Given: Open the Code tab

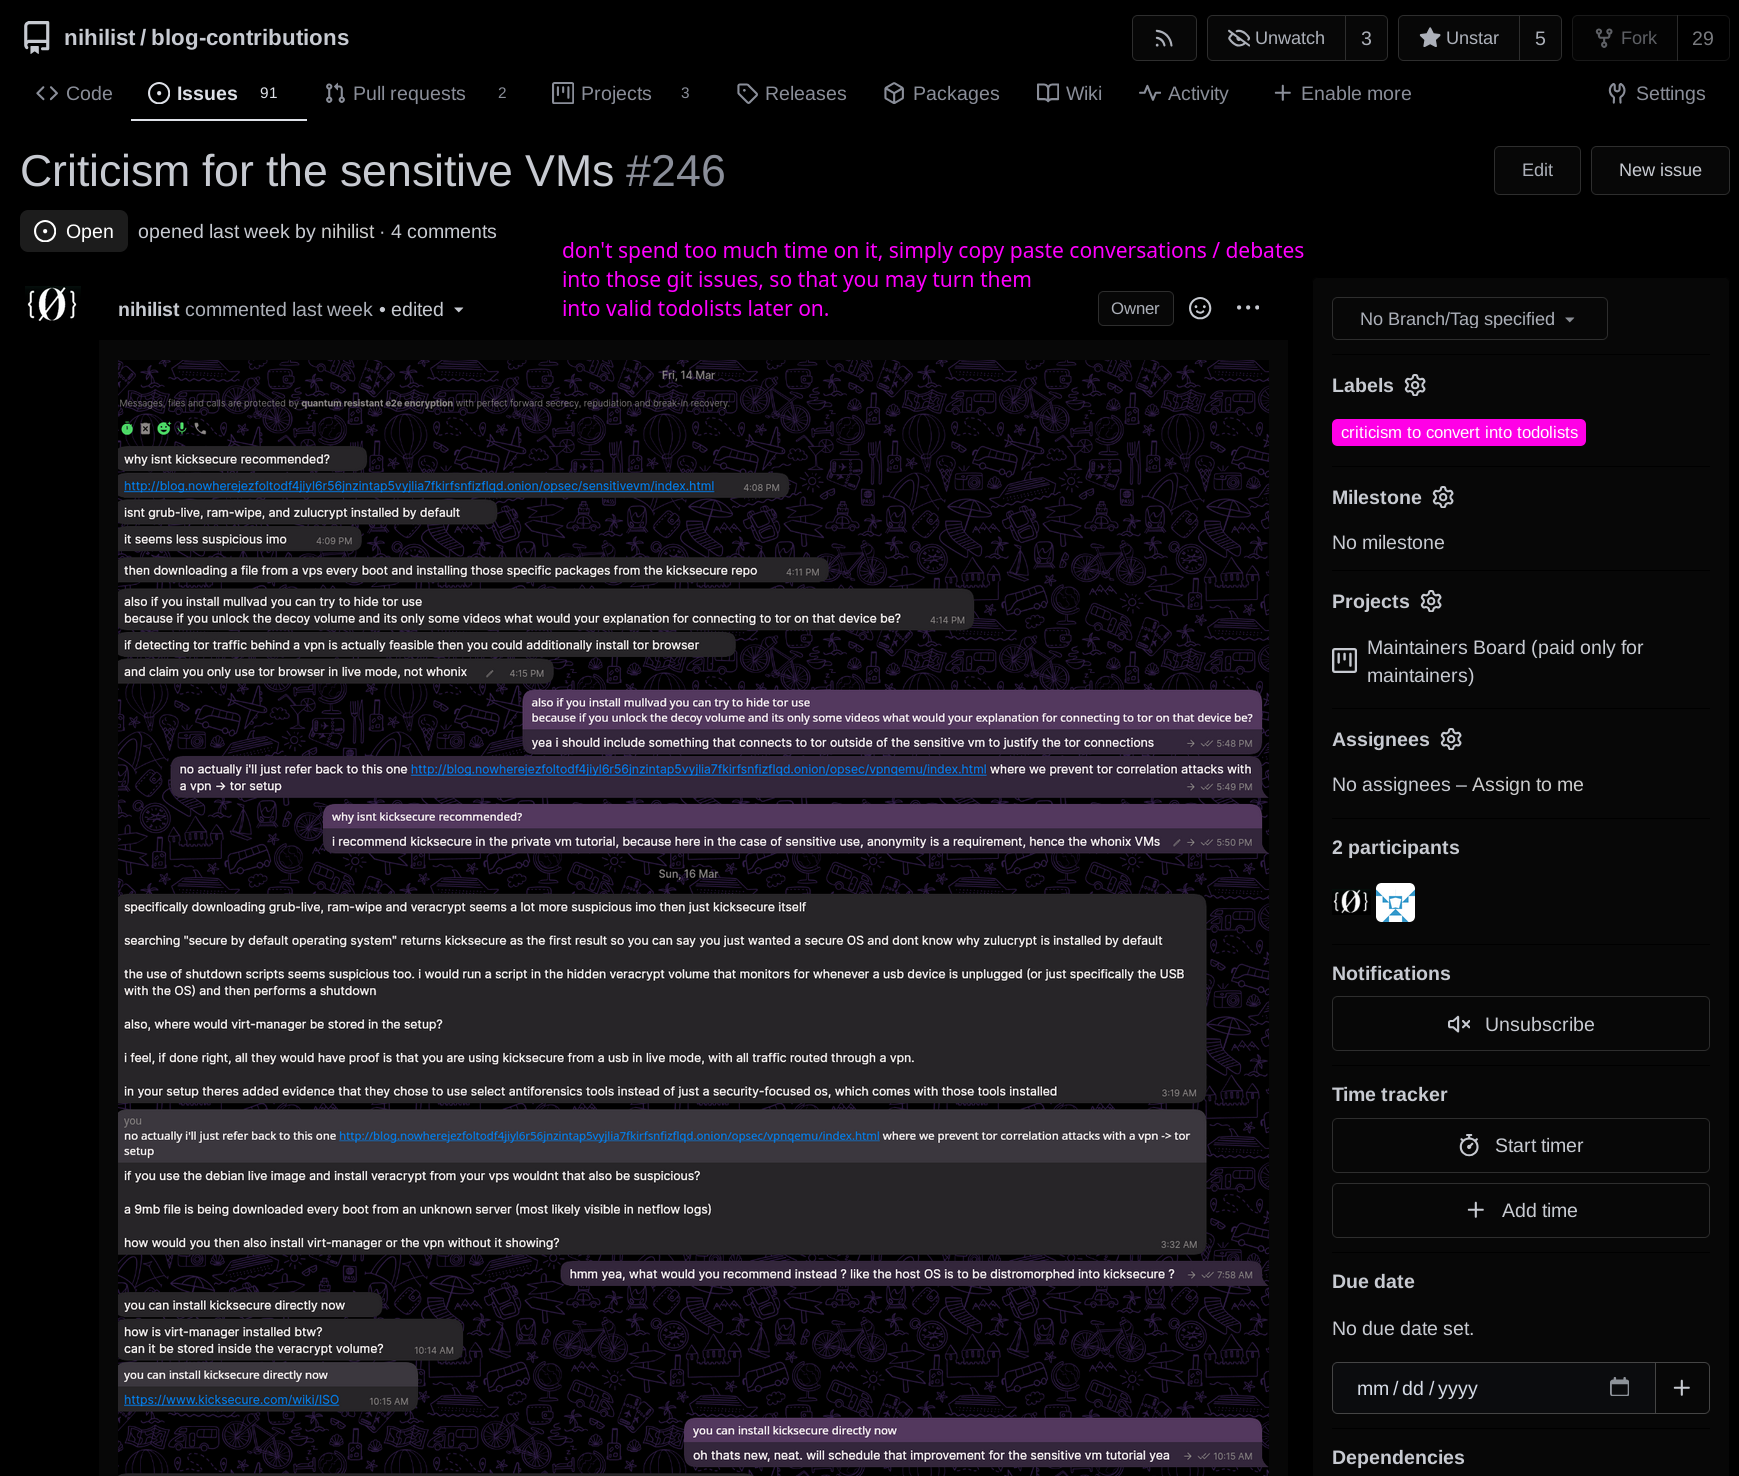Looking at the screenshot, I should (x=75, y=93).
